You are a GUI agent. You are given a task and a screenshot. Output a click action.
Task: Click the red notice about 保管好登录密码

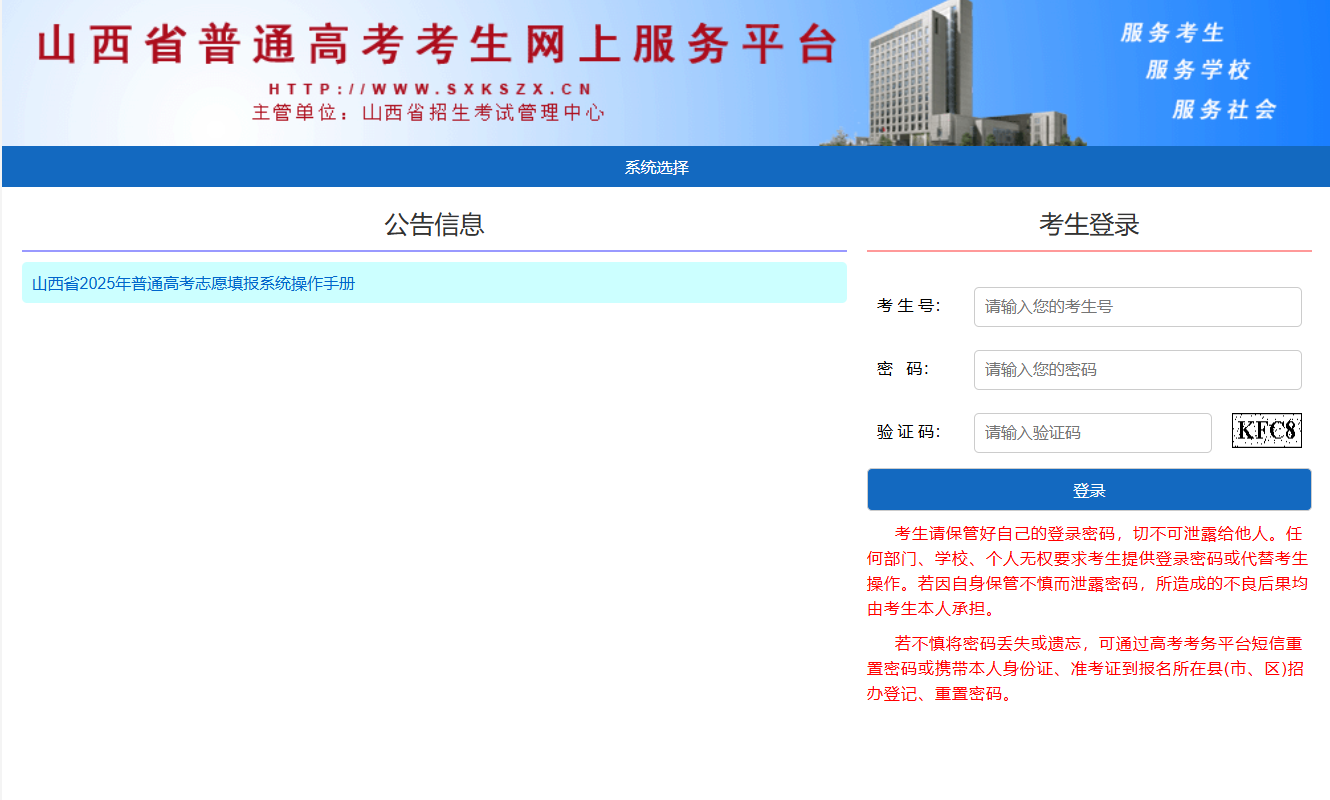click(x=1088, y=570)
